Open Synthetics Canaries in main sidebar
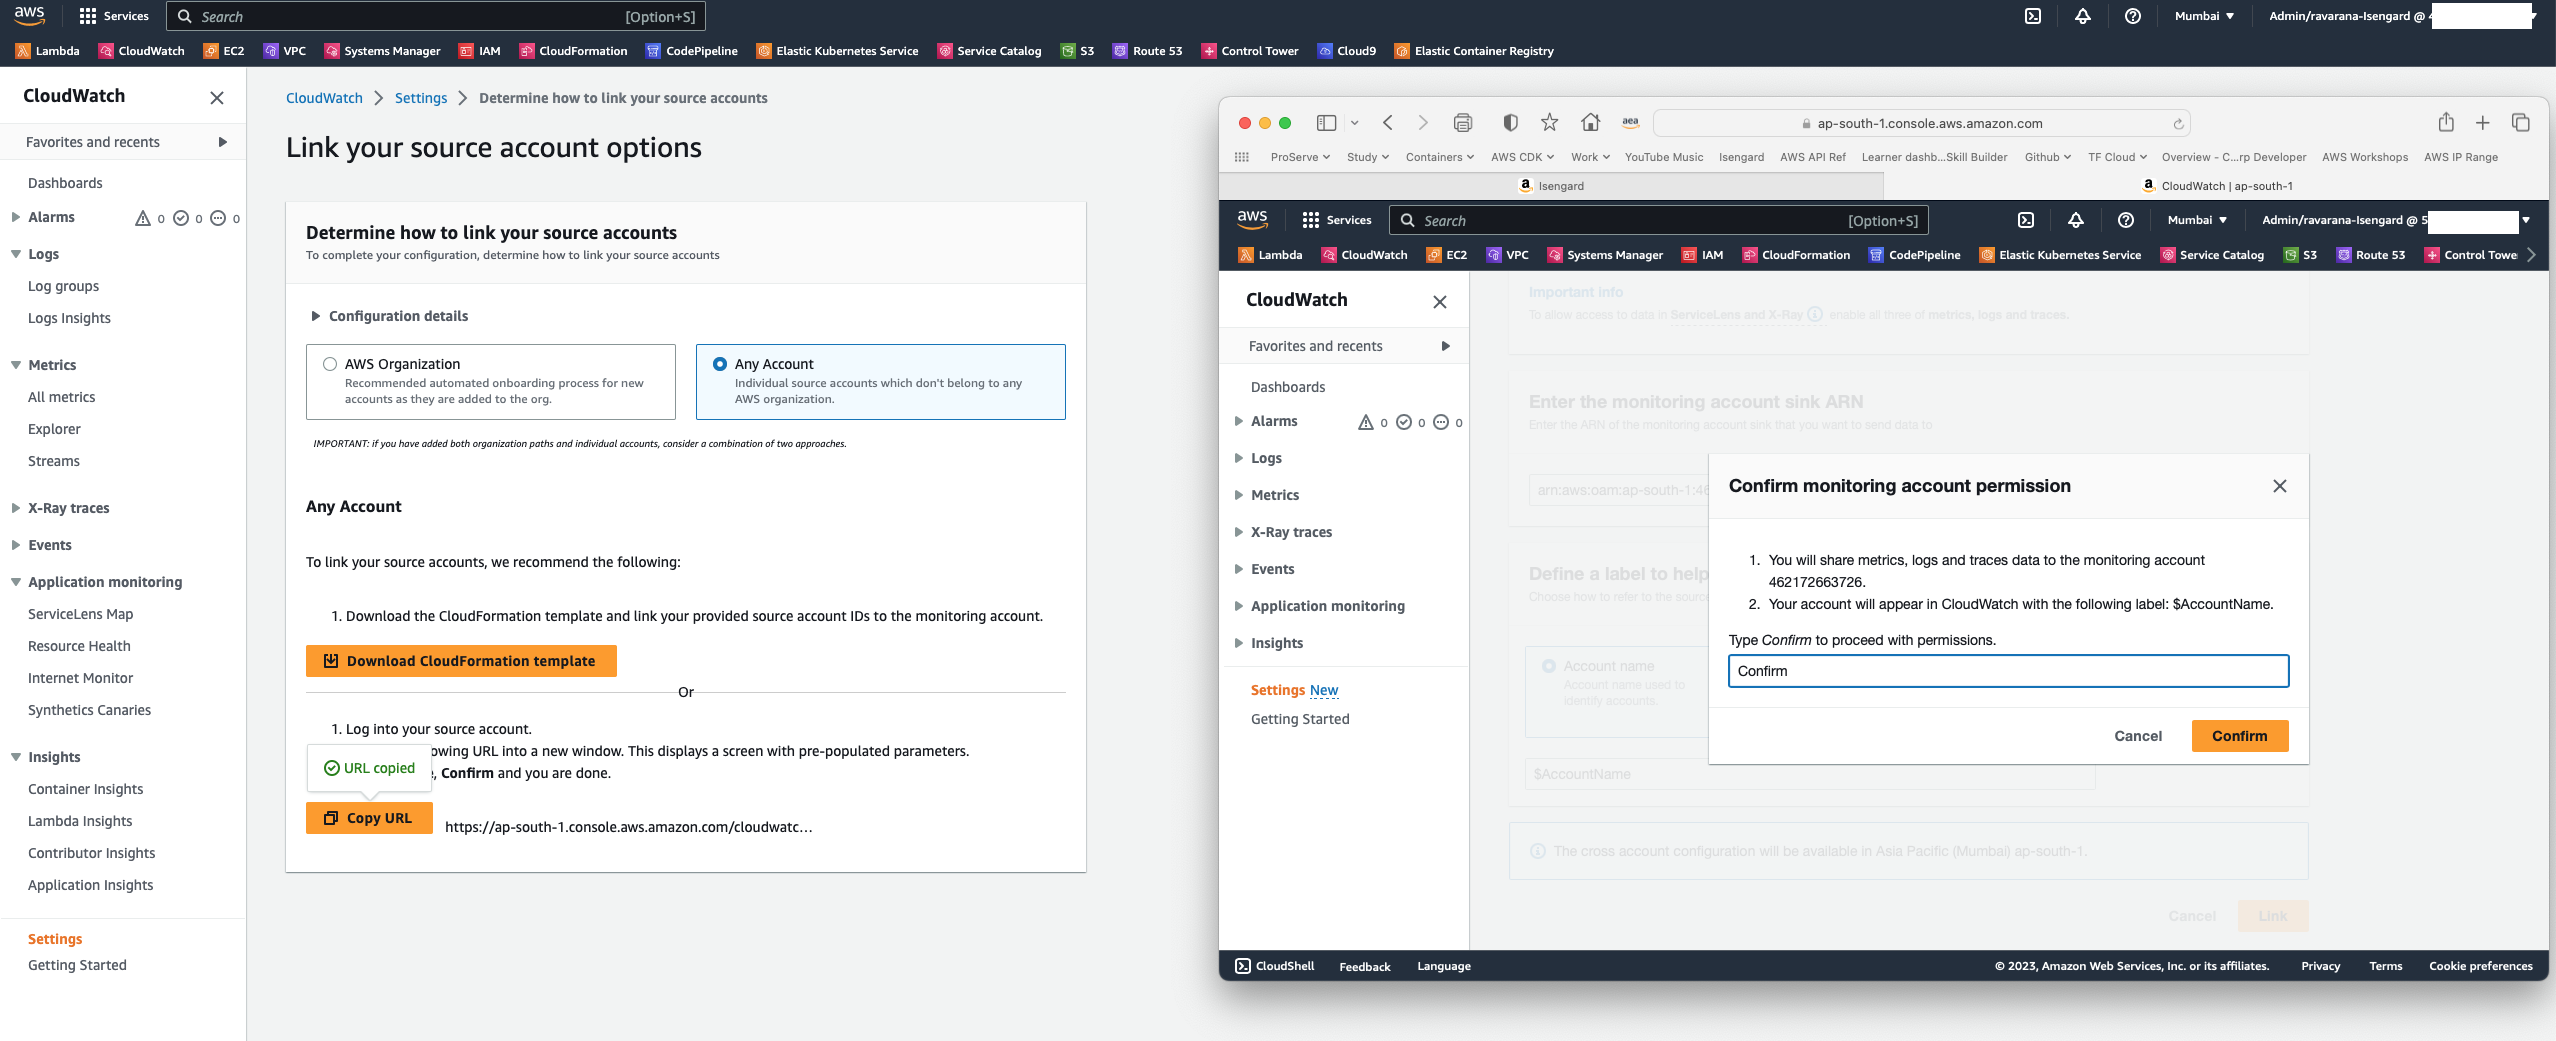The width and height of the screenshot is (2556, 1041). (x=90, y=710)
